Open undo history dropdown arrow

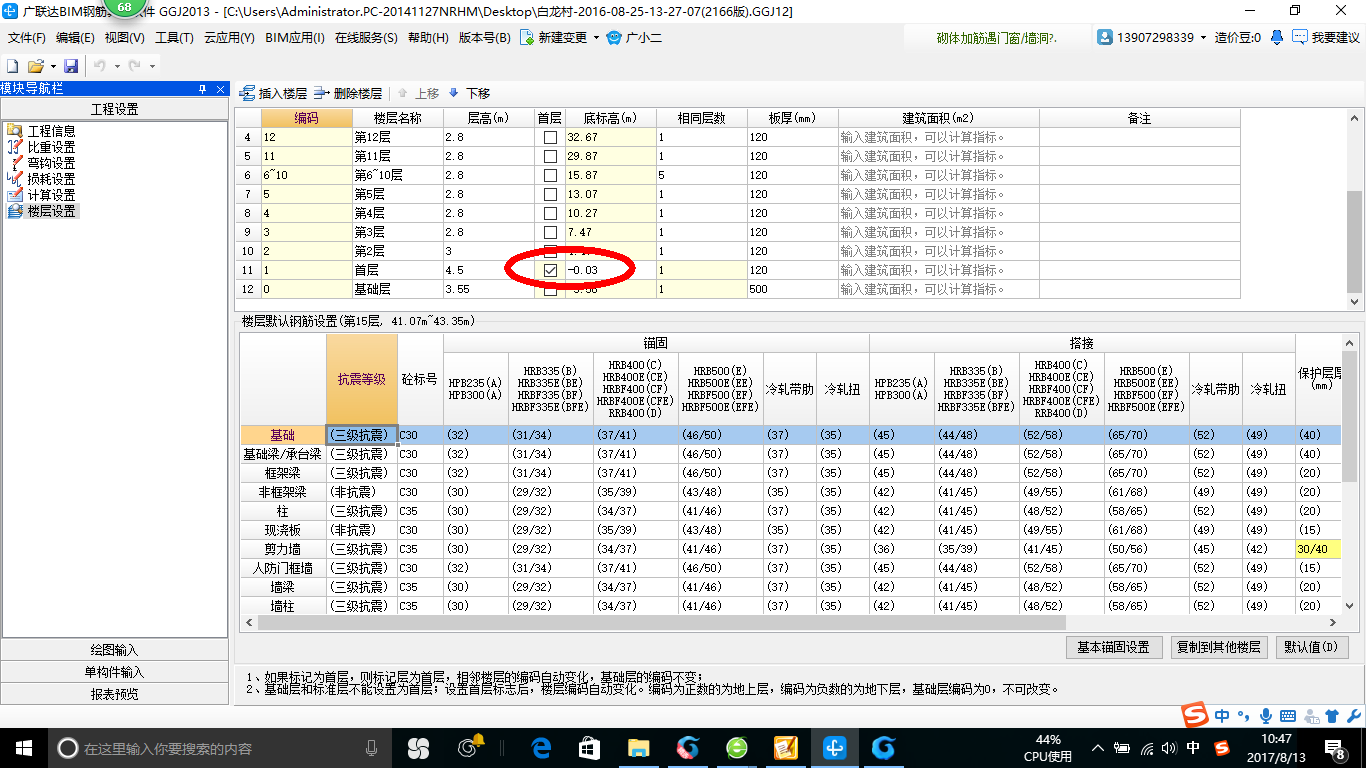116,65
